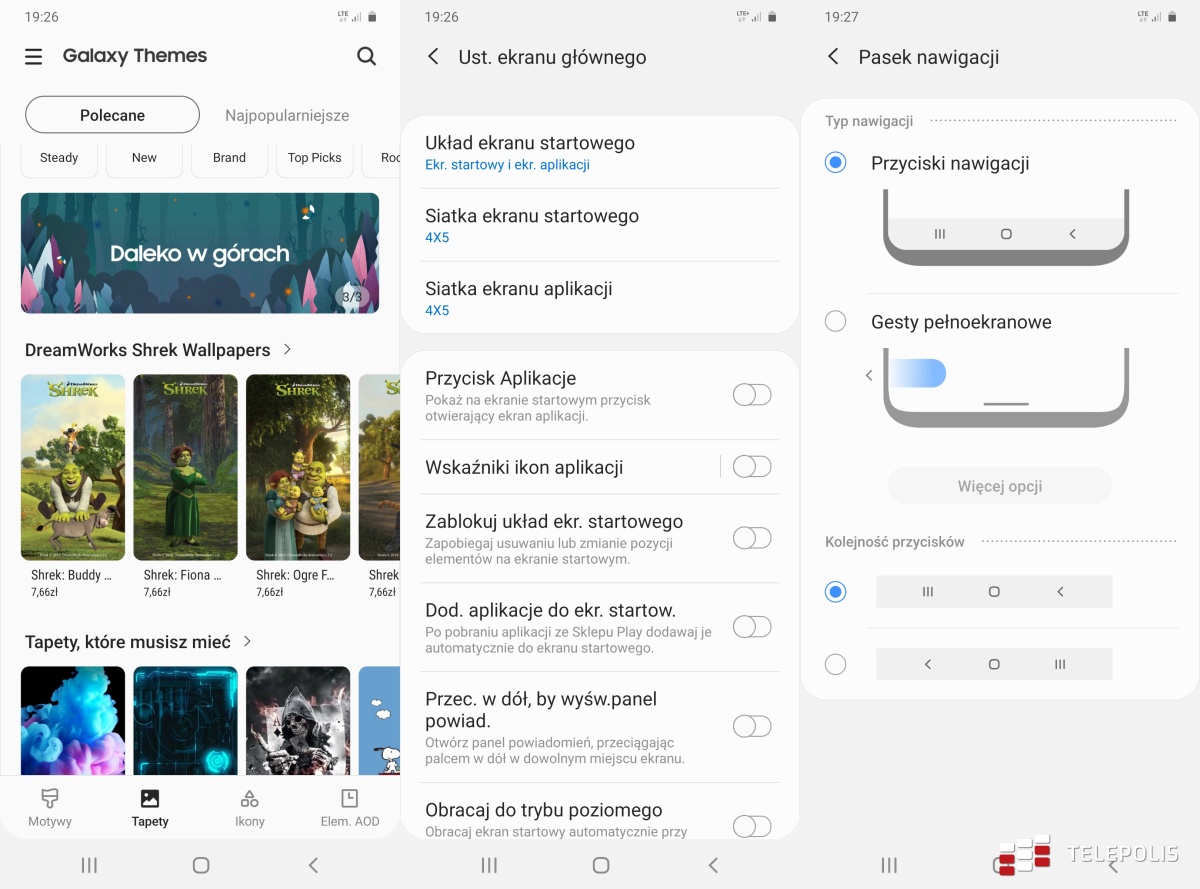1200x889 pixels.
Task: Expand Tapety, które musisz mieć arrow
Action: point(248,641)
